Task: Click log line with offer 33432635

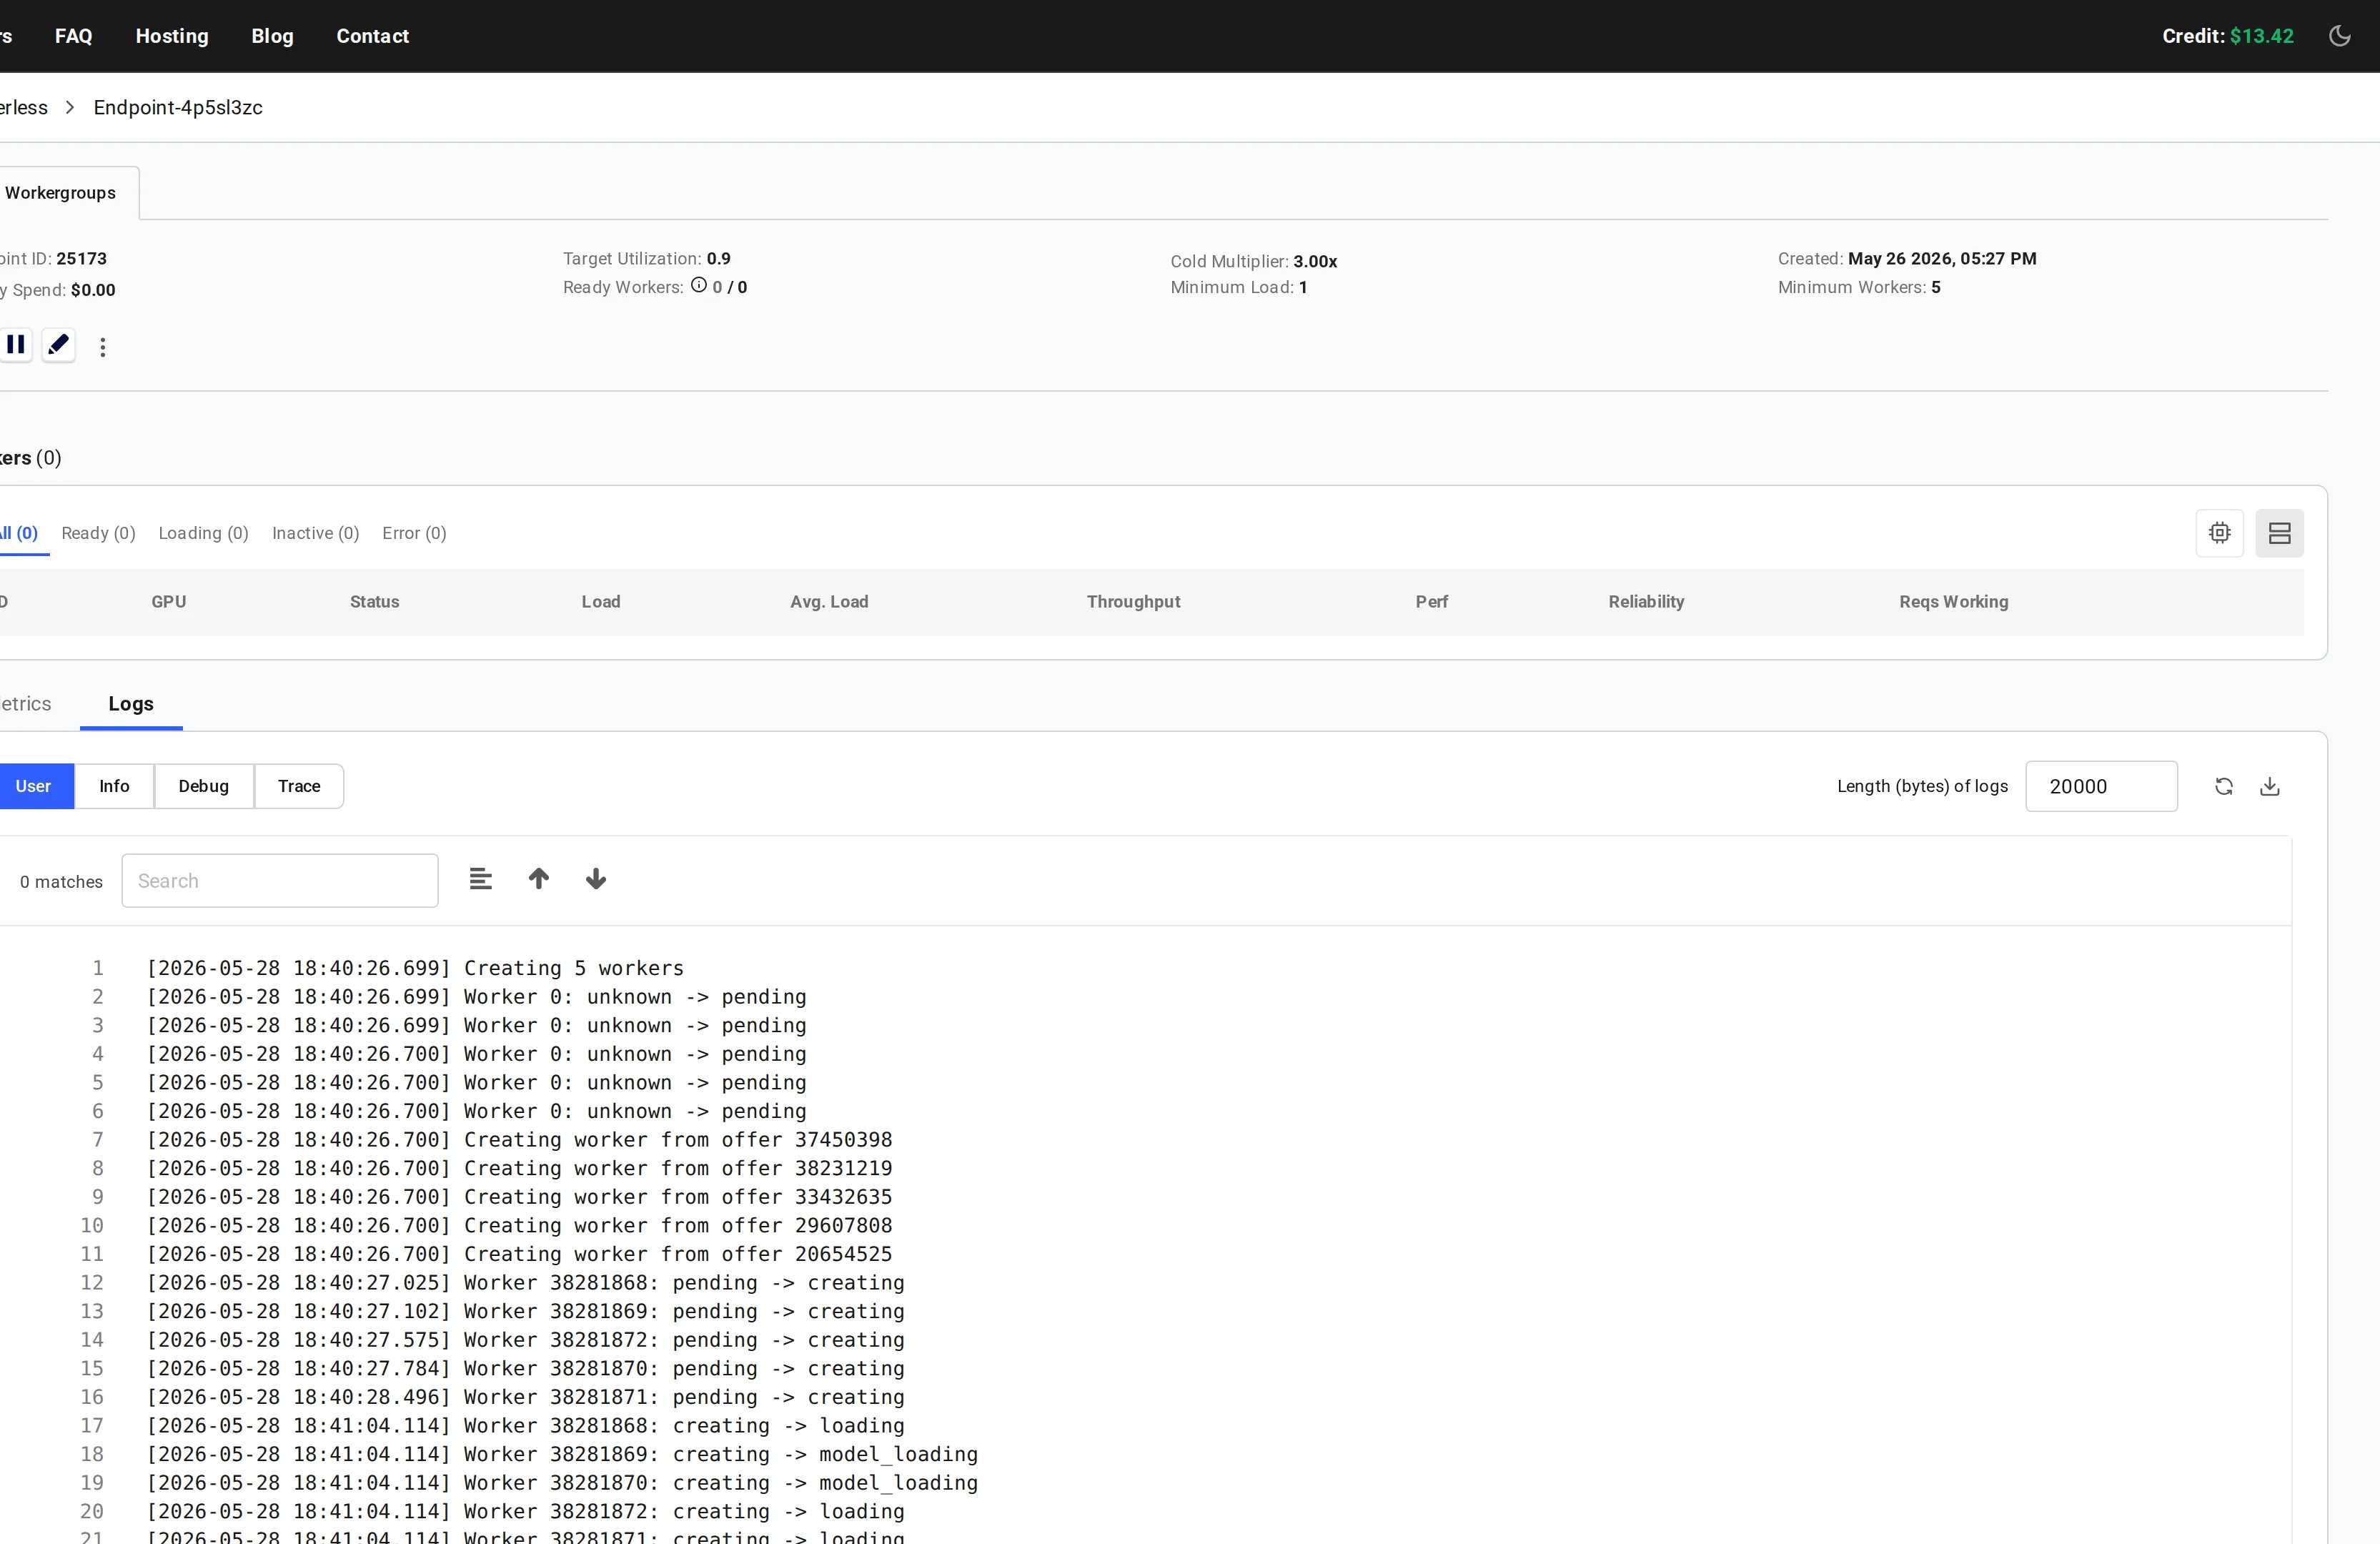Action: point(519,1197)
